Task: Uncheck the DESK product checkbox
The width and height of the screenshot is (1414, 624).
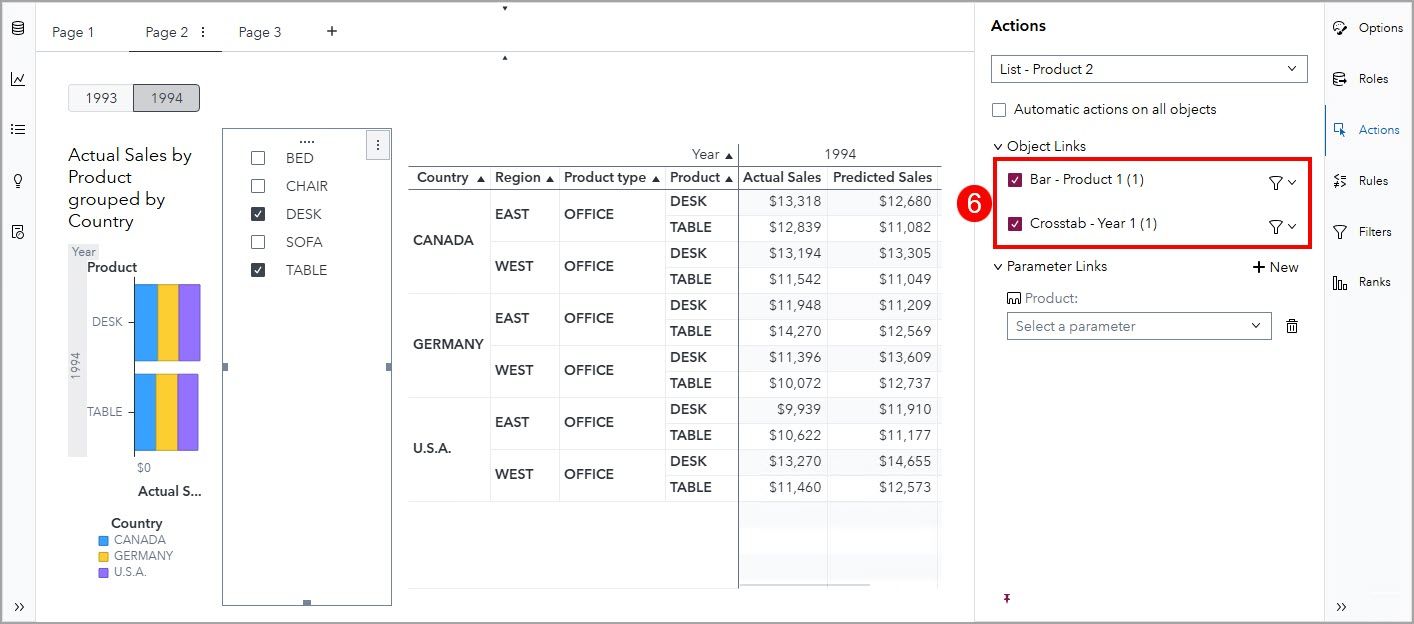Action: (258, 214)
